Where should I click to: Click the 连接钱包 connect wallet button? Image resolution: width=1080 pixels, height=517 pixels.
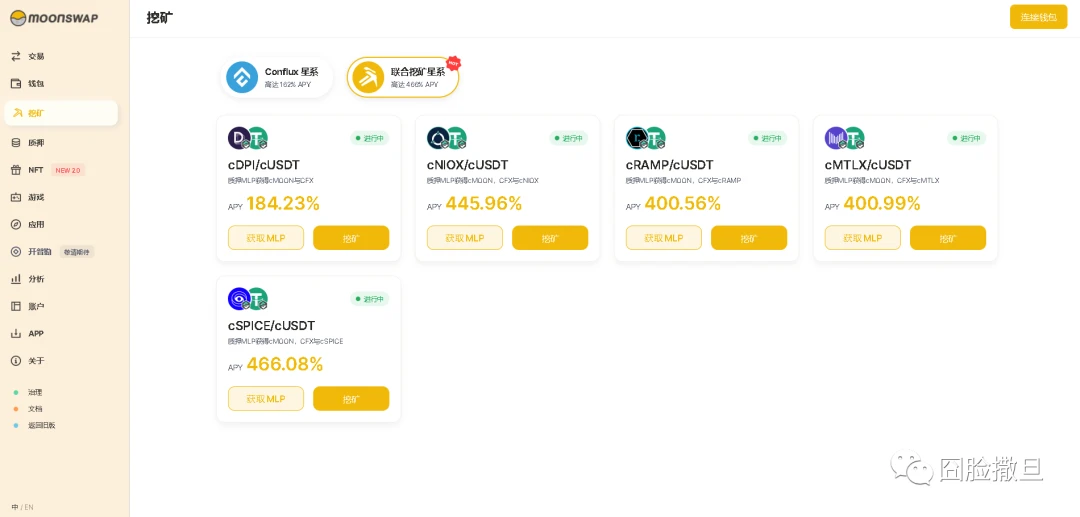(1038, 17)
